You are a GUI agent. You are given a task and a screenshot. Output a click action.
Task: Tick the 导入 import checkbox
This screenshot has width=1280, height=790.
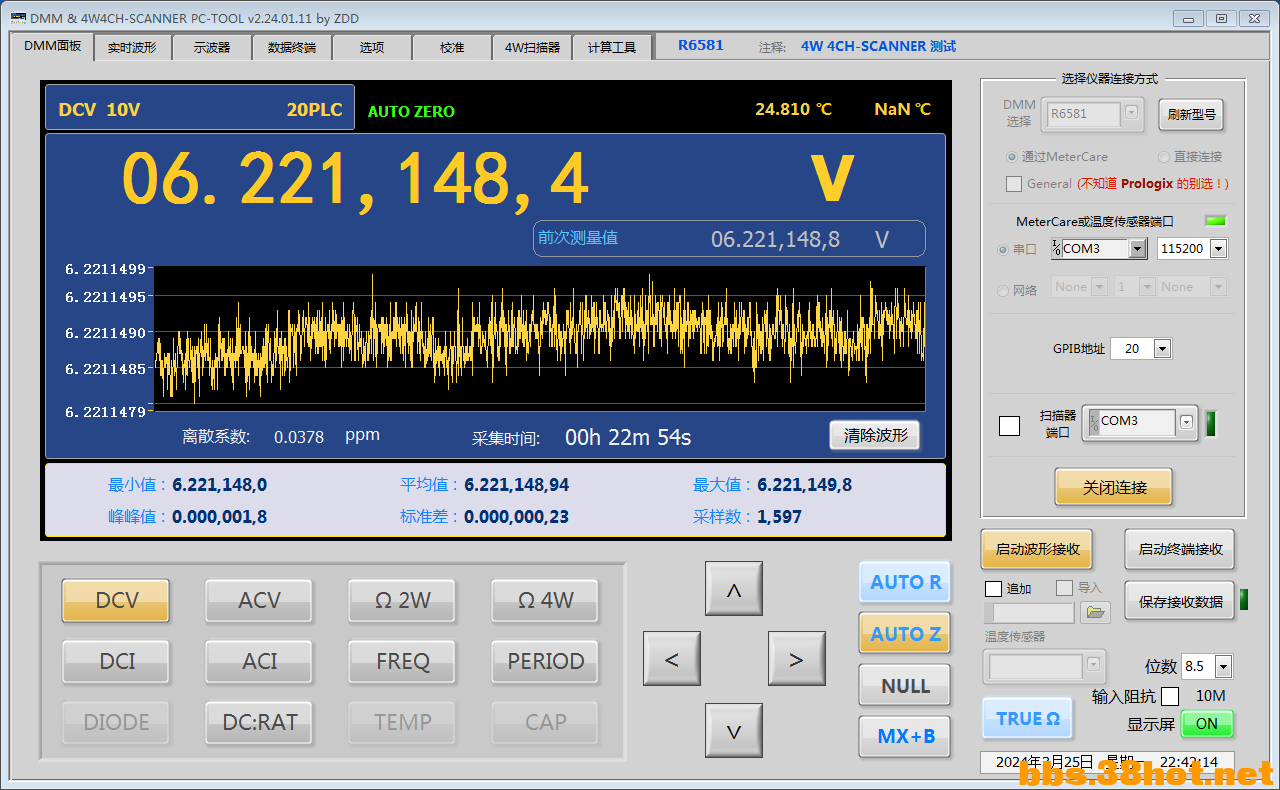coord(1064,588)
